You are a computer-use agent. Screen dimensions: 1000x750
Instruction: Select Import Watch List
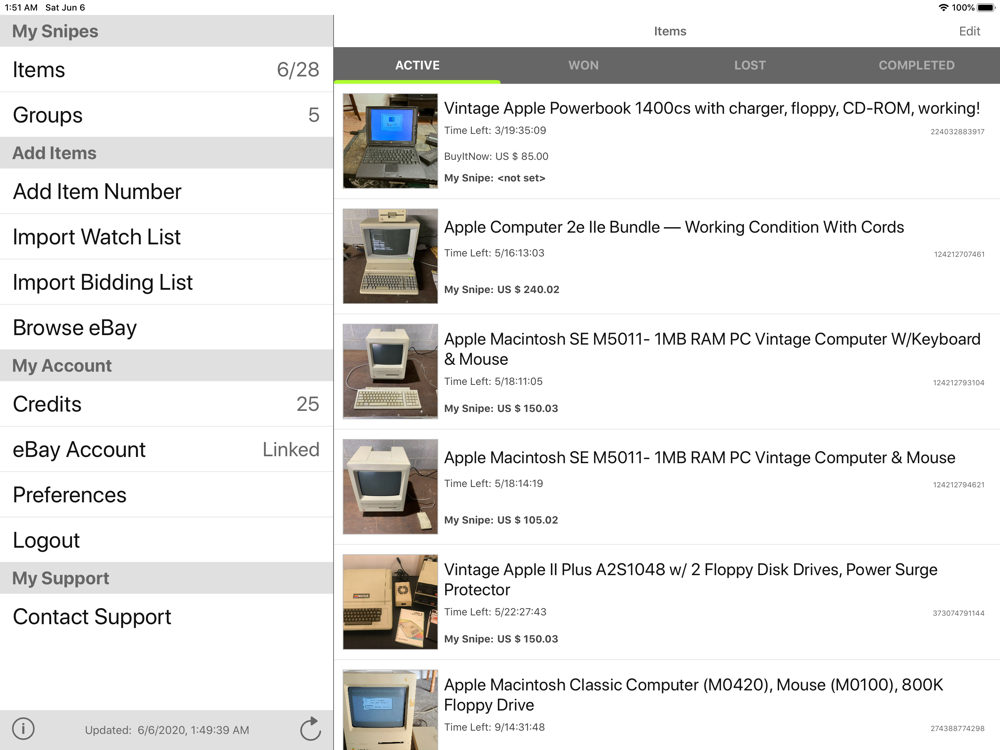pos(166,237)
